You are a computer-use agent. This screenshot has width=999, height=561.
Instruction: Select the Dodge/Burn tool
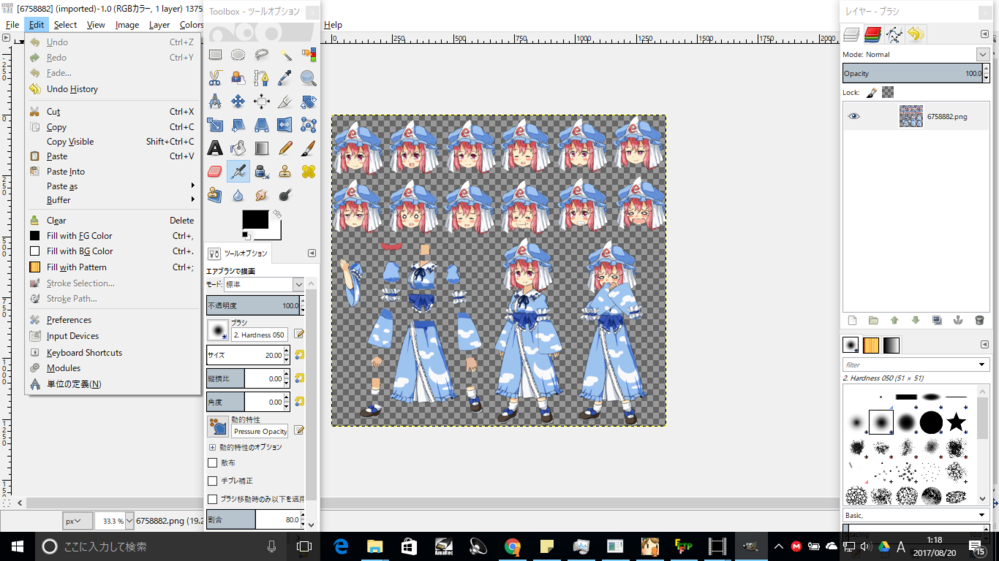click(285, 195)
